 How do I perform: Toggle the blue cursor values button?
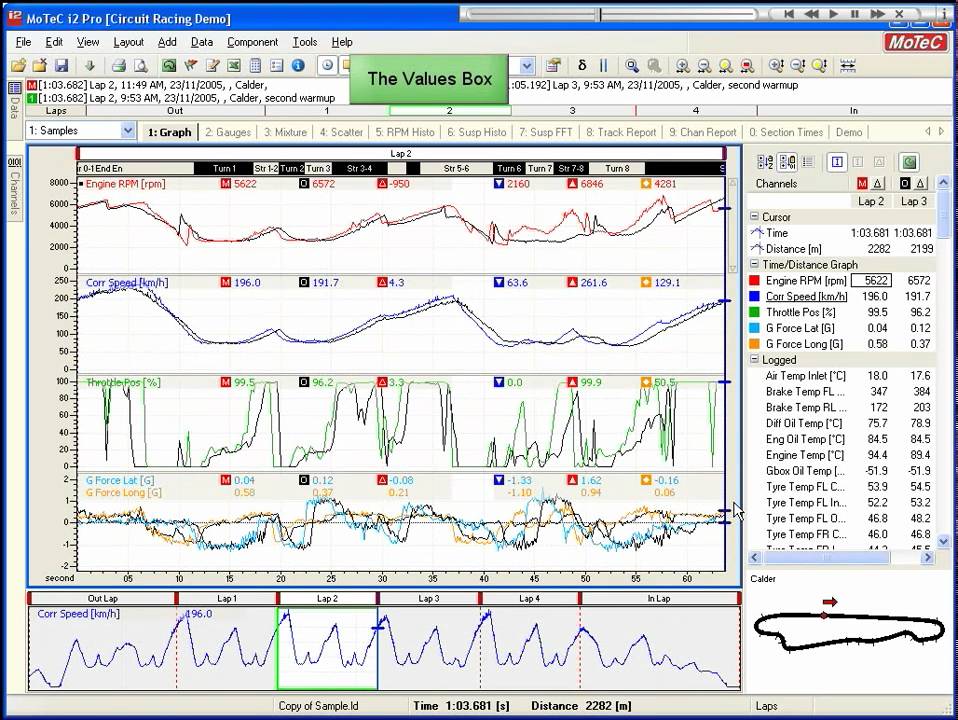pyautogui.click(x=837, y=162)
